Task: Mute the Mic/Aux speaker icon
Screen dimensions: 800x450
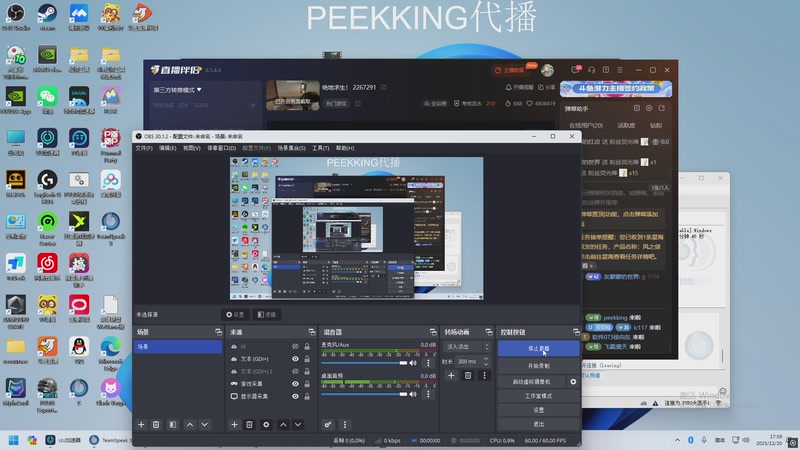Action: (413, 363)
